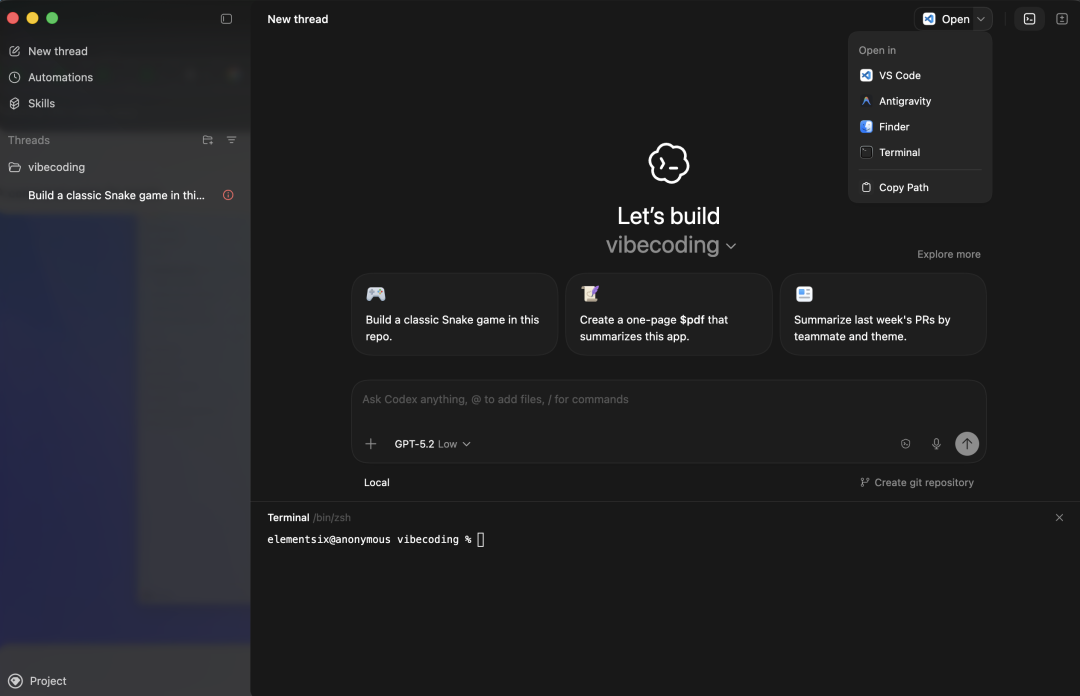Click the microphone dictation icon
1080x696 pixels.
(x=936, y=444)
